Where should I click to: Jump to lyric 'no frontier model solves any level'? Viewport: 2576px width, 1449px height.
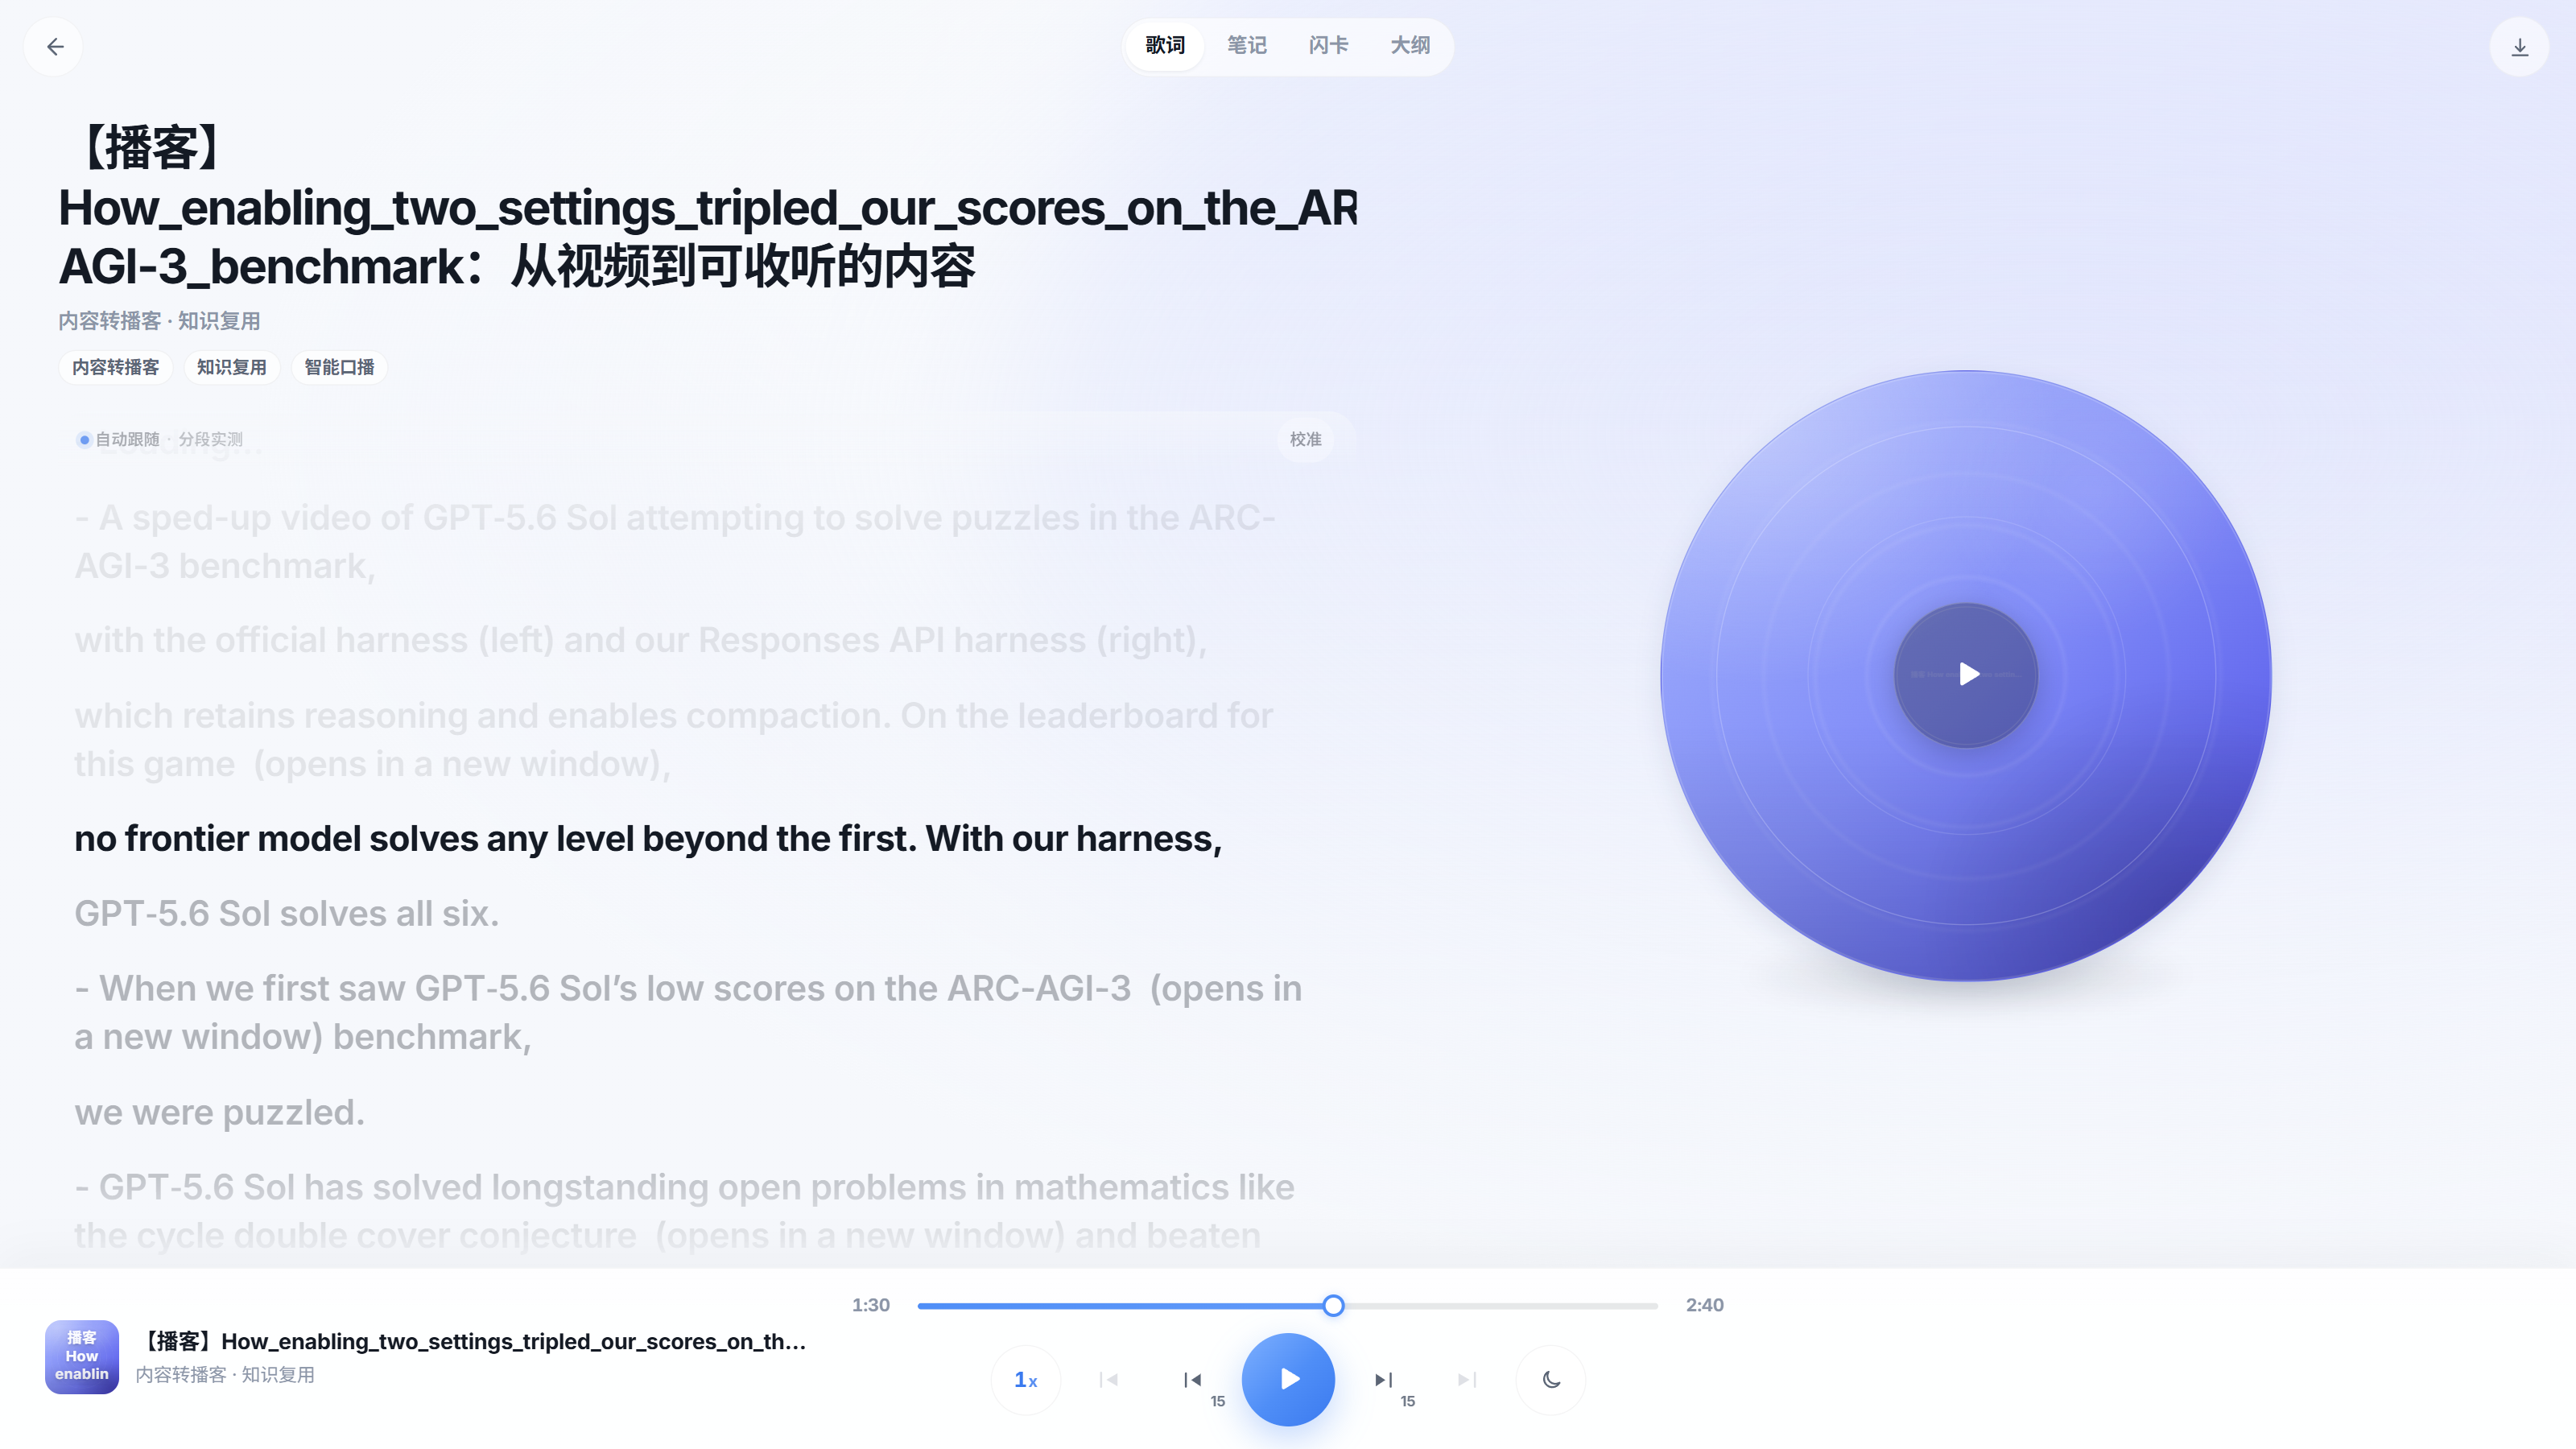click(x=648, y=838)
